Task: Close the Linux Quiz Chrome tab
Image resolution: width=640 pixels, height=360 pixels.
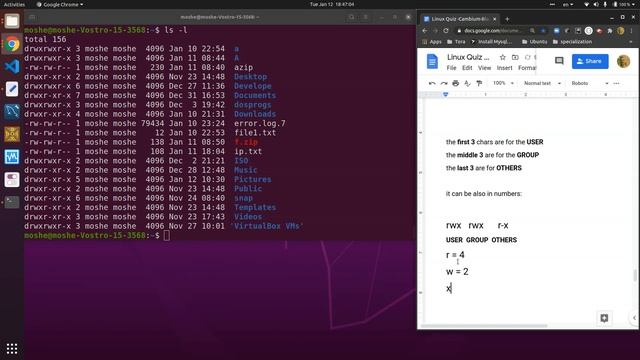Action: click(x=495, y=19)
